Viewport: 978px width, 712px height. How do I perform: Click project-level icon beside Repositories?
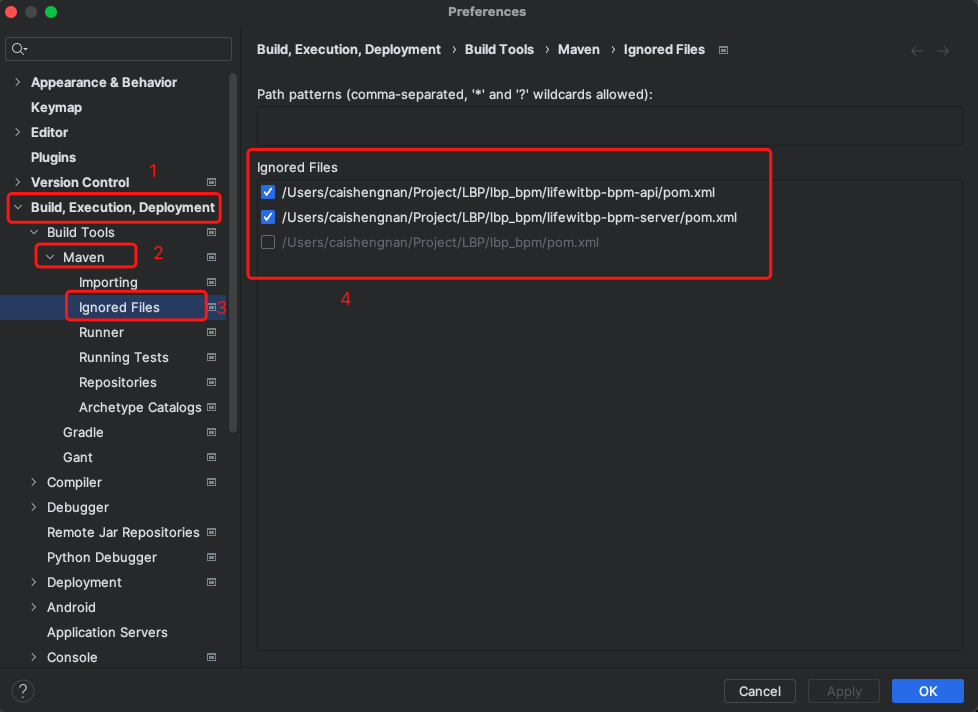coord(211,382)
